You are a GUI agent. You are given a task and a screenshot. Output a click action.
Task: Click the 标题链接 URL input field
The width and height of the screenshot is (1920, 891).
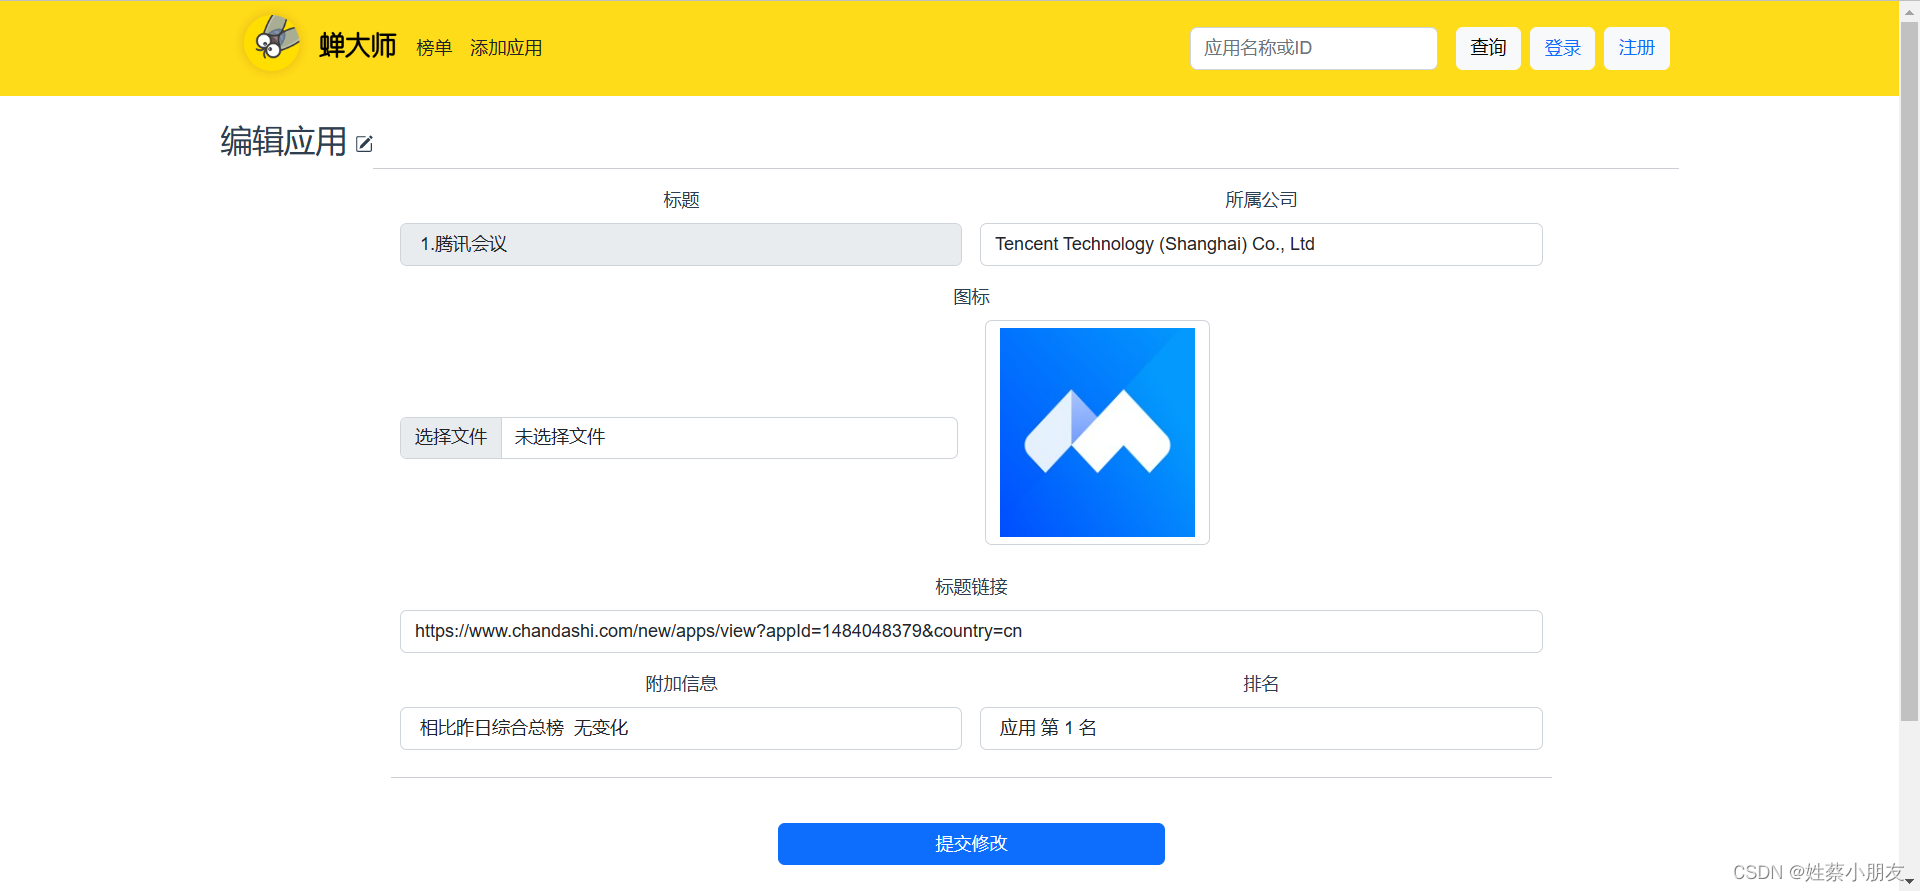[971, 631]
